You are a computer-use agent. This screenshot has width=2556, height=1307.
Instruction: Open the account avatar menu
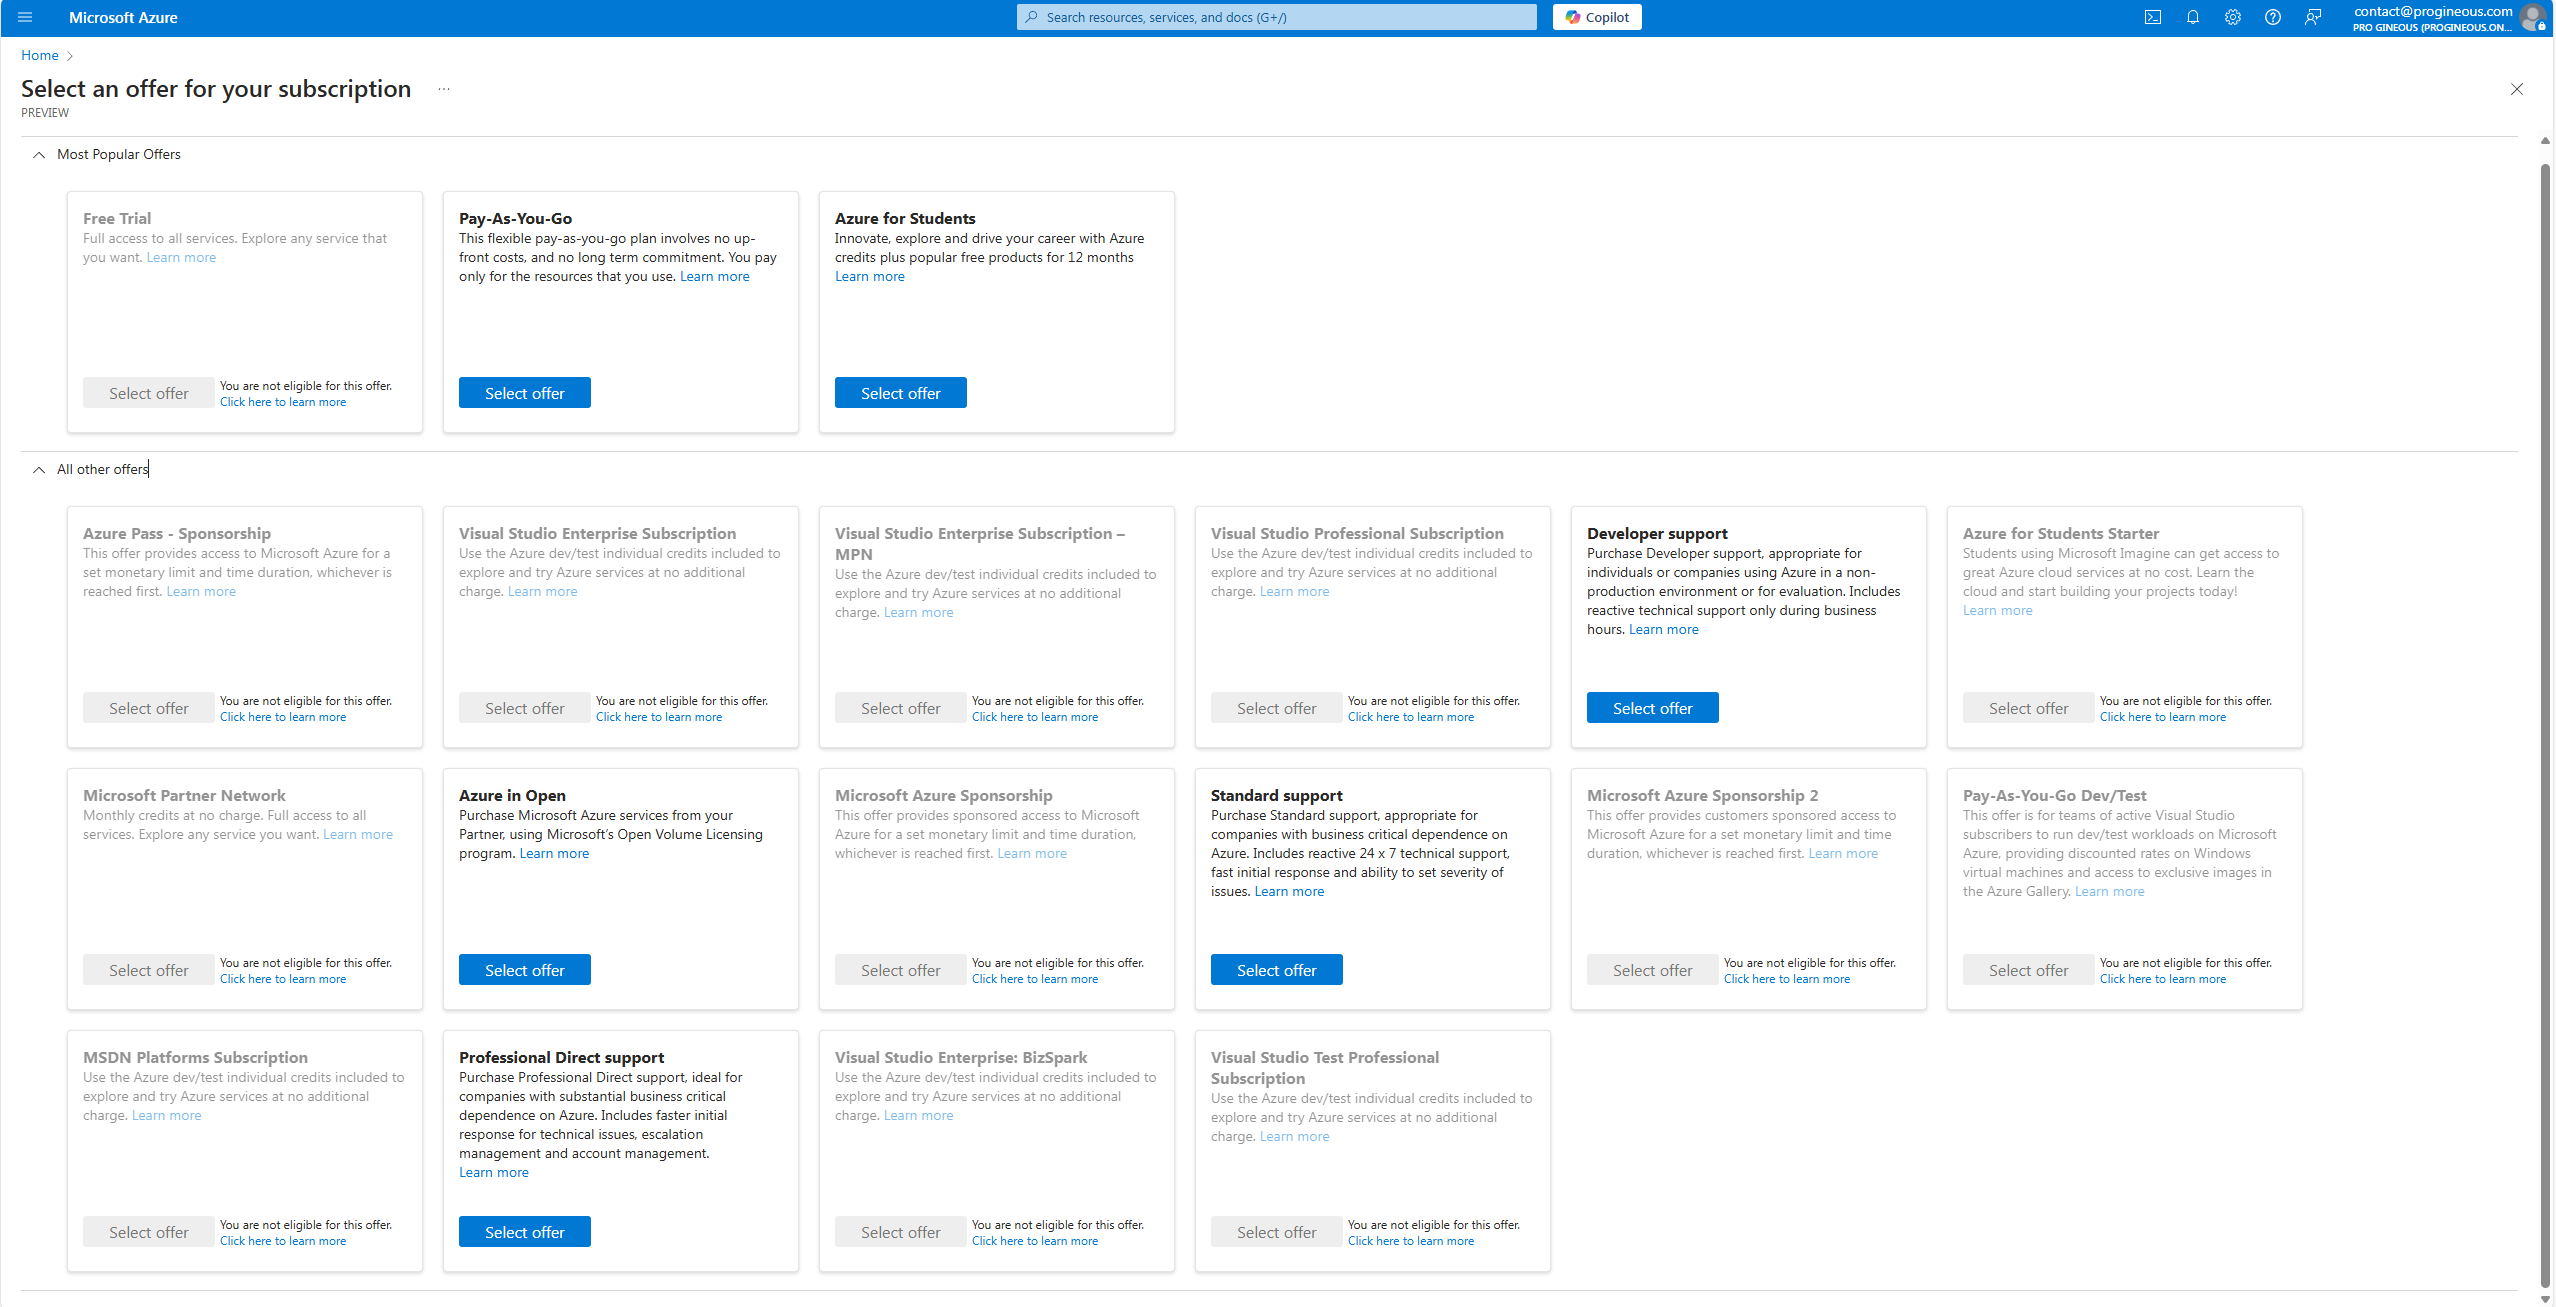coord(2532,17)
